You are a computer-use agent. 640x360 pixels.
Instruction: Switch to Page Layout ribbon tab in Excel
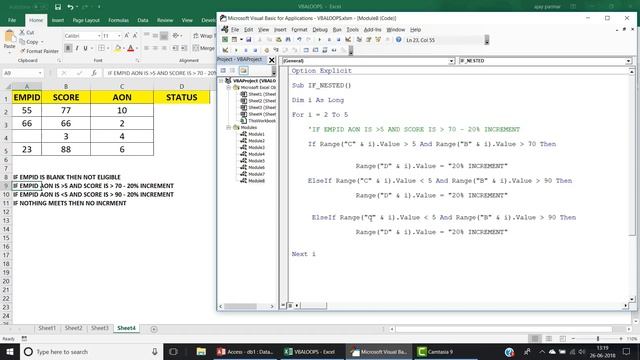(86, 20)
